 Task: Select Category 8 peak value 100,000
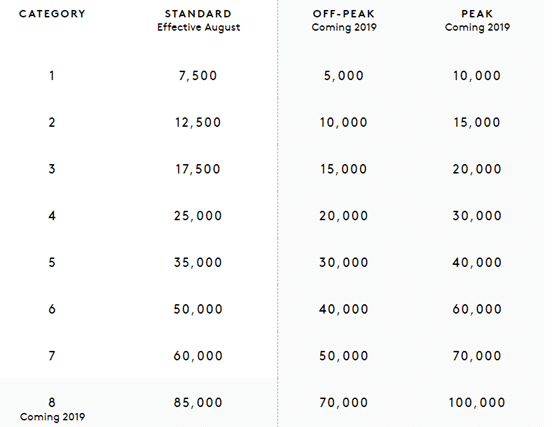click(x=477, y=402)
